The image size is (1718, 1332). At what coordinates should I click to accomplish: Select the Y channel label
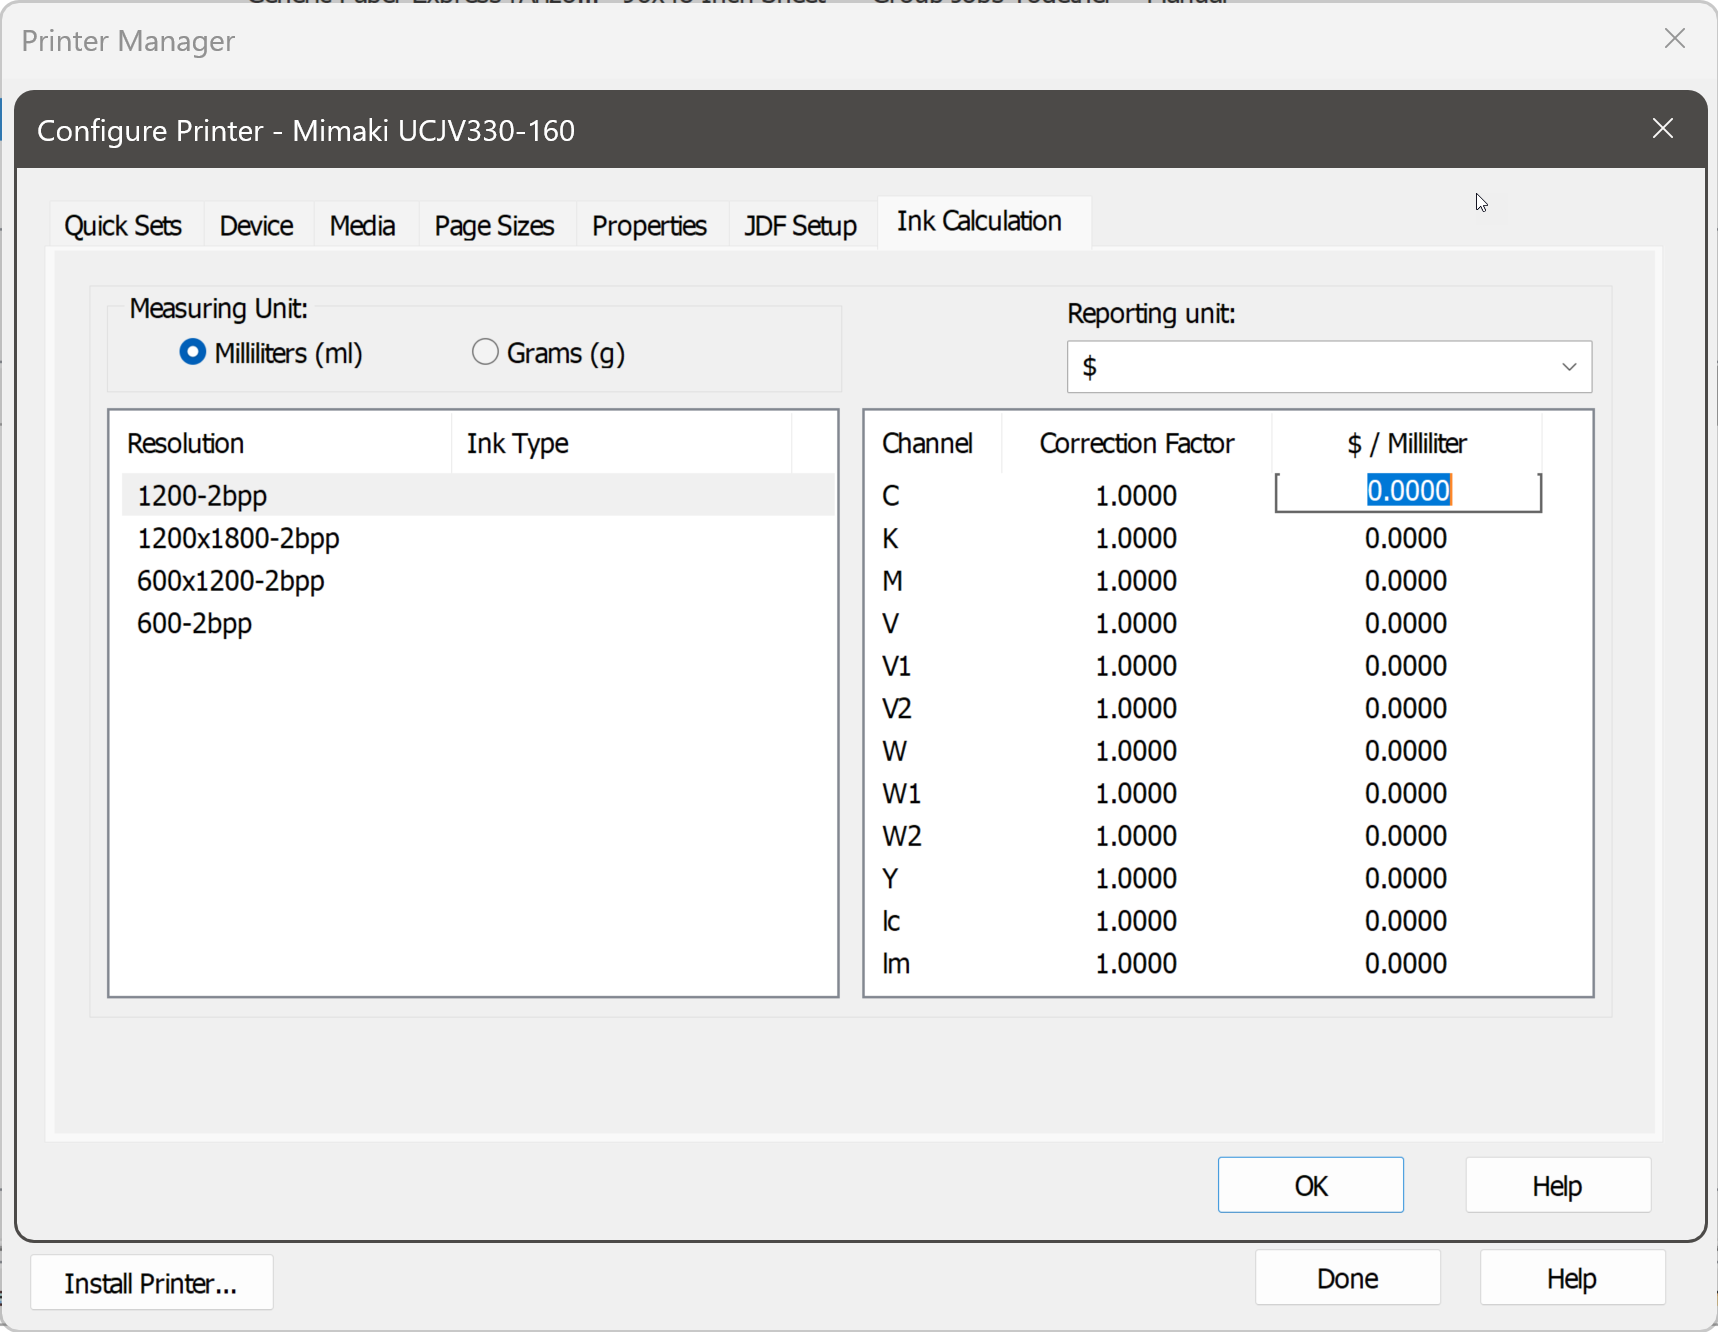tap(890, 878)
